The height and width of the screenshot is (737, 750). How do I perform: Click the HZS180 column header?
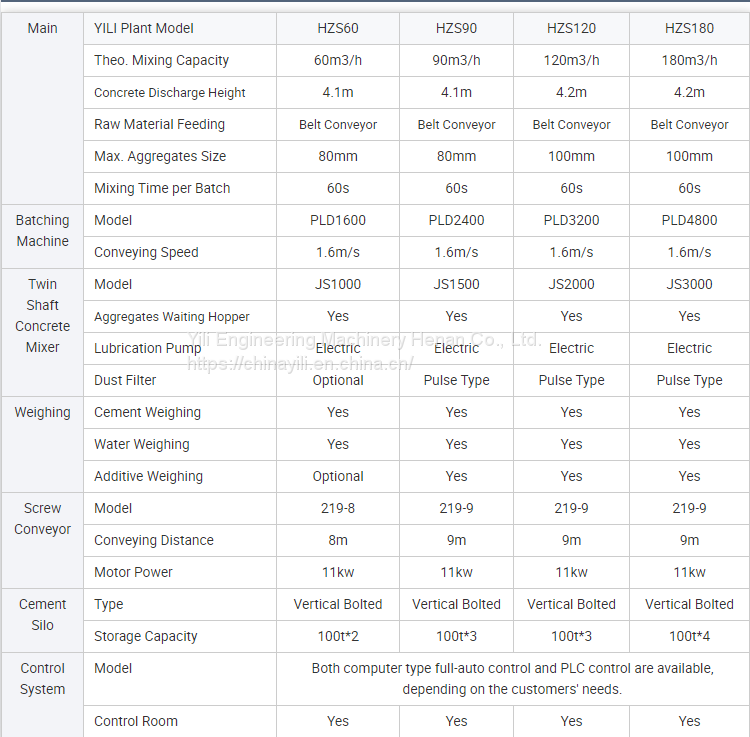(689, 28)
